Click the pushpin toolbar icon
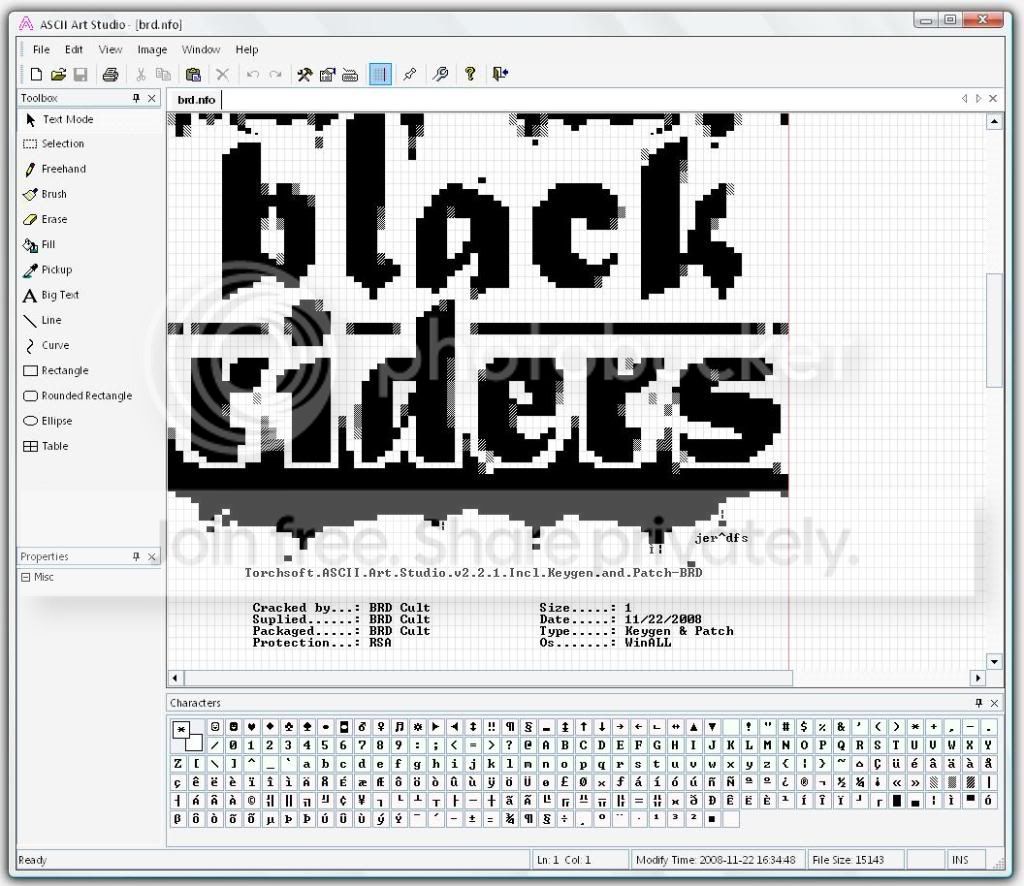Viewport: 1024px width, 886px height. click(x=409, y=74)
